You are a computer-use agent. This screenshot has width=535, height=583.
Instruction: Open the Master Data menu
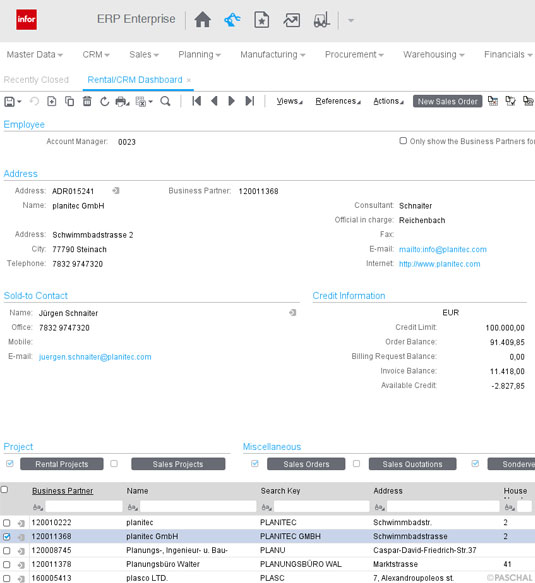coord(35,55)
